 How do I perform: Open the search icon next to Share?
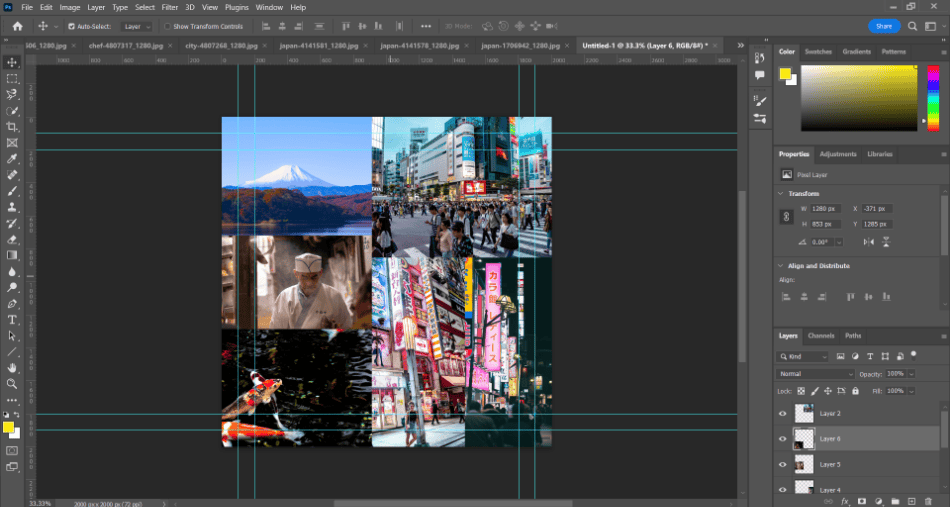point(912,26)
